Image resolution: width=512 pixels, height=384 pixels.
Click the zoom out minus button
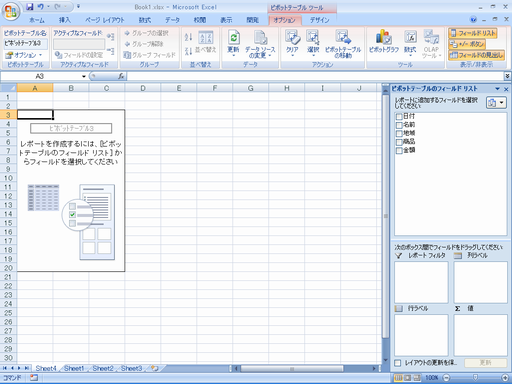coord(447,378)
